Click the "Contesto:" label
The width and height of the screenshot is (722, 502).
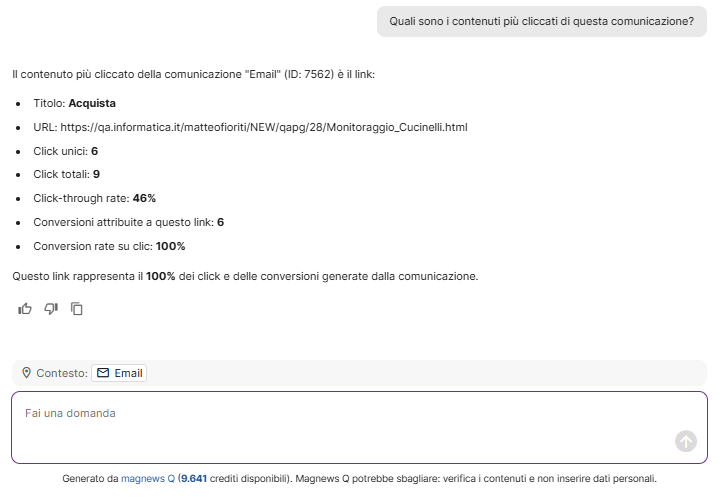[x=61, y=373]
